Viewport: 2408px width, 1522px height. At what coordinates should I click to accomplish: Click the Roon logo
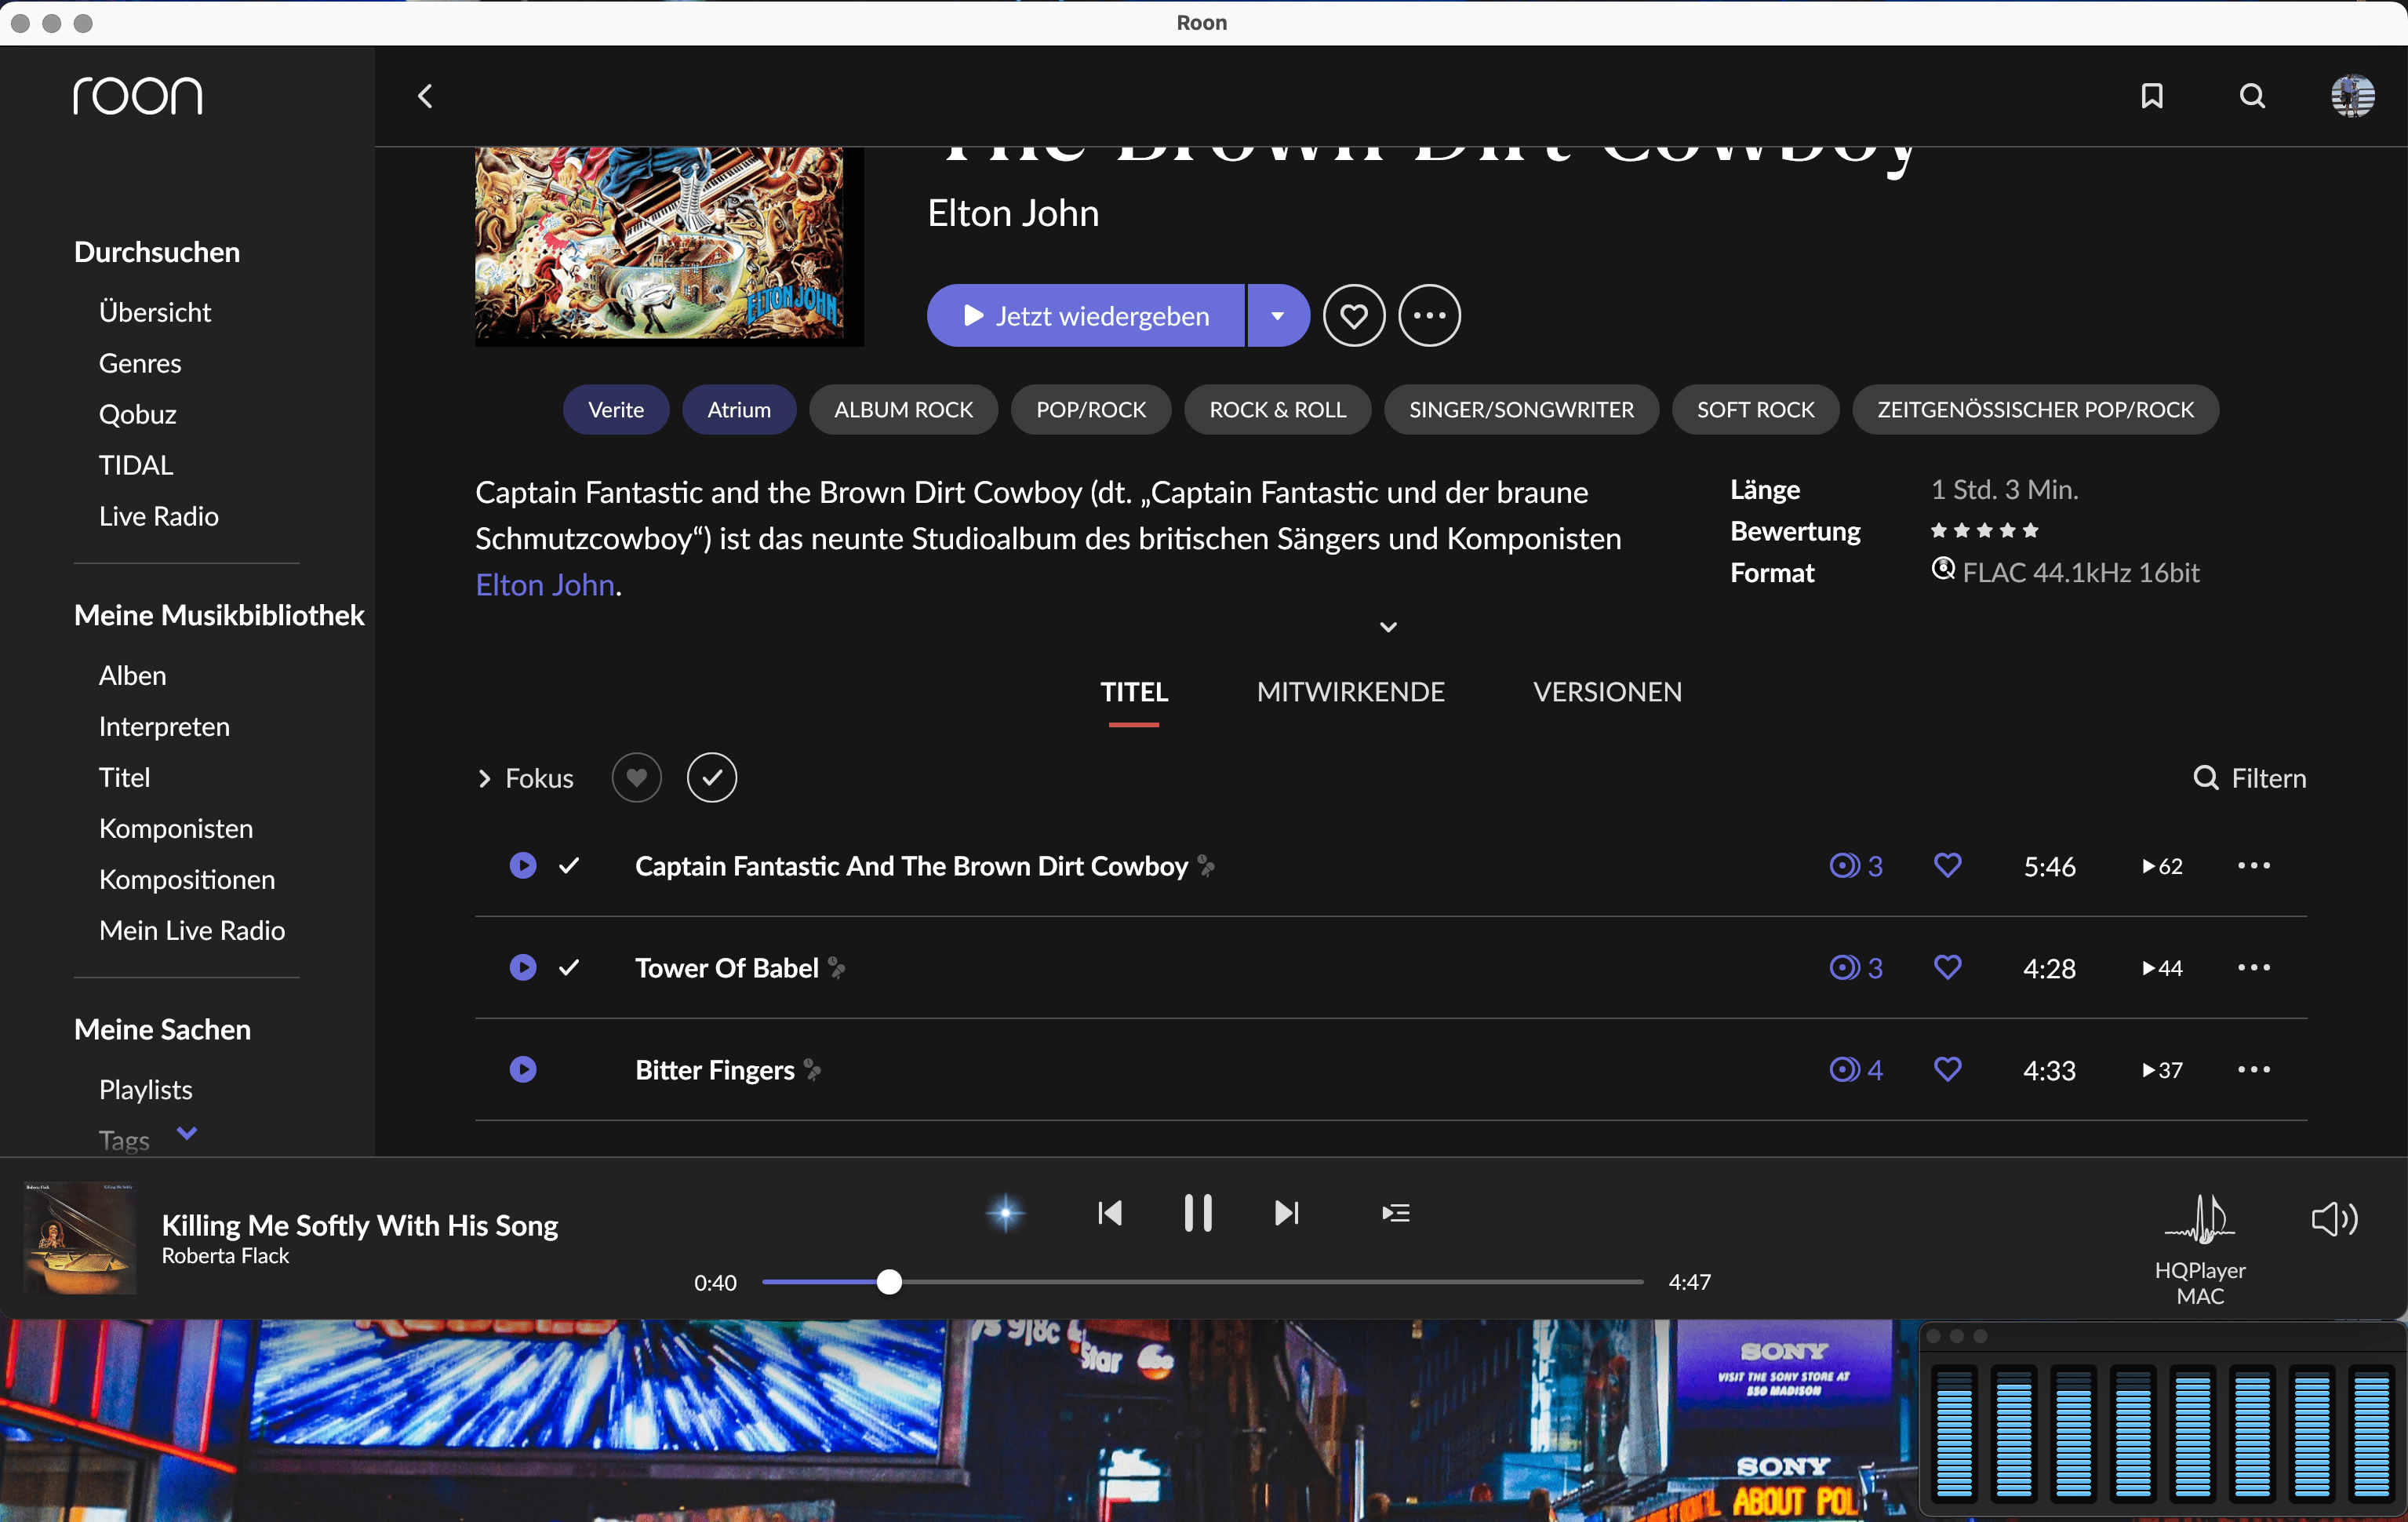tap(138, 96)
